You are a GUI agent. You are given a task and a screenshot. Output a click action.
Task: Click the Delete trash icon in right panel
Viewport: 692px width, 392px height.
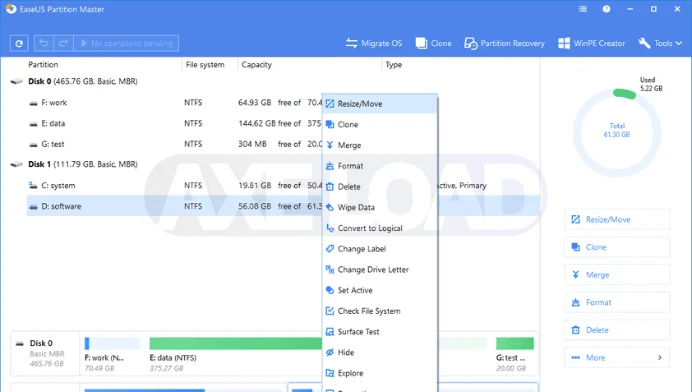pos(575,330)
